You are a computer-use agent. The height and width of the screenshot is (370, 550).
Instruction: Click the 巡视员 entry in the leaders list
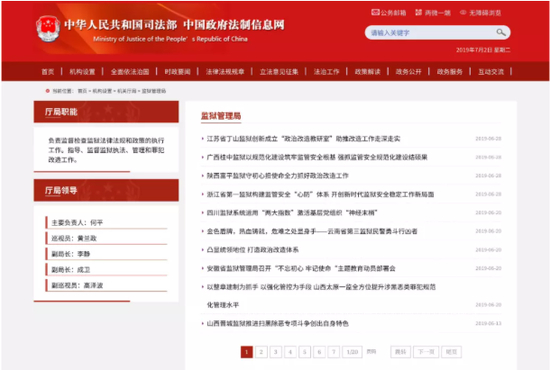click(x=107, y=238)
